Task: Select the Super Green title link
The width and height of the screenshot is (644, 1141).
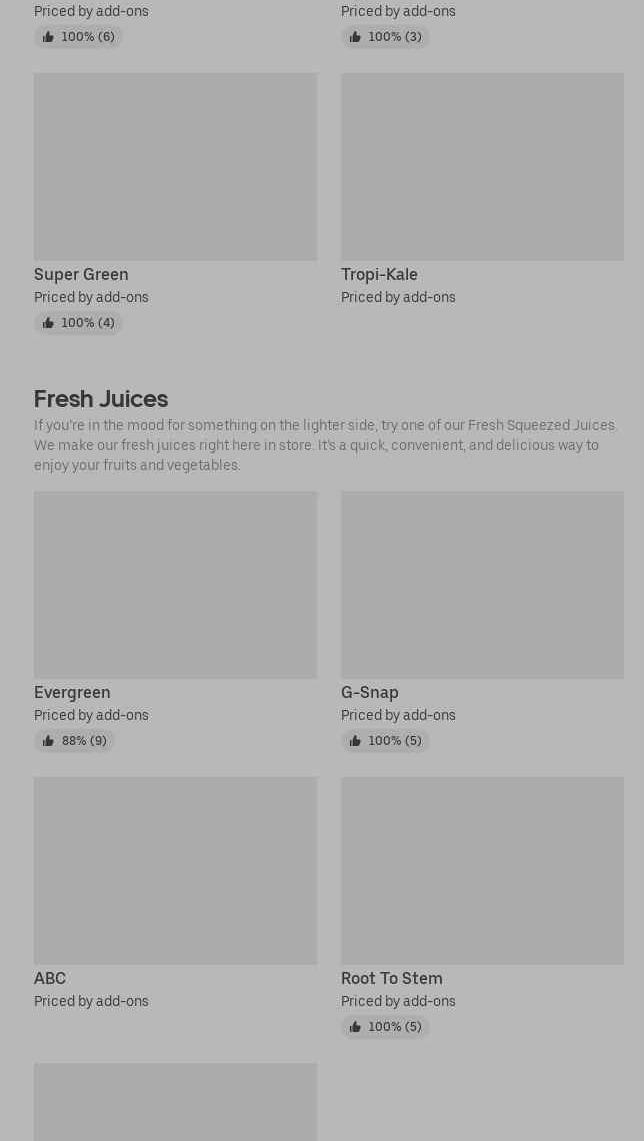Action: tap(81, 274)
